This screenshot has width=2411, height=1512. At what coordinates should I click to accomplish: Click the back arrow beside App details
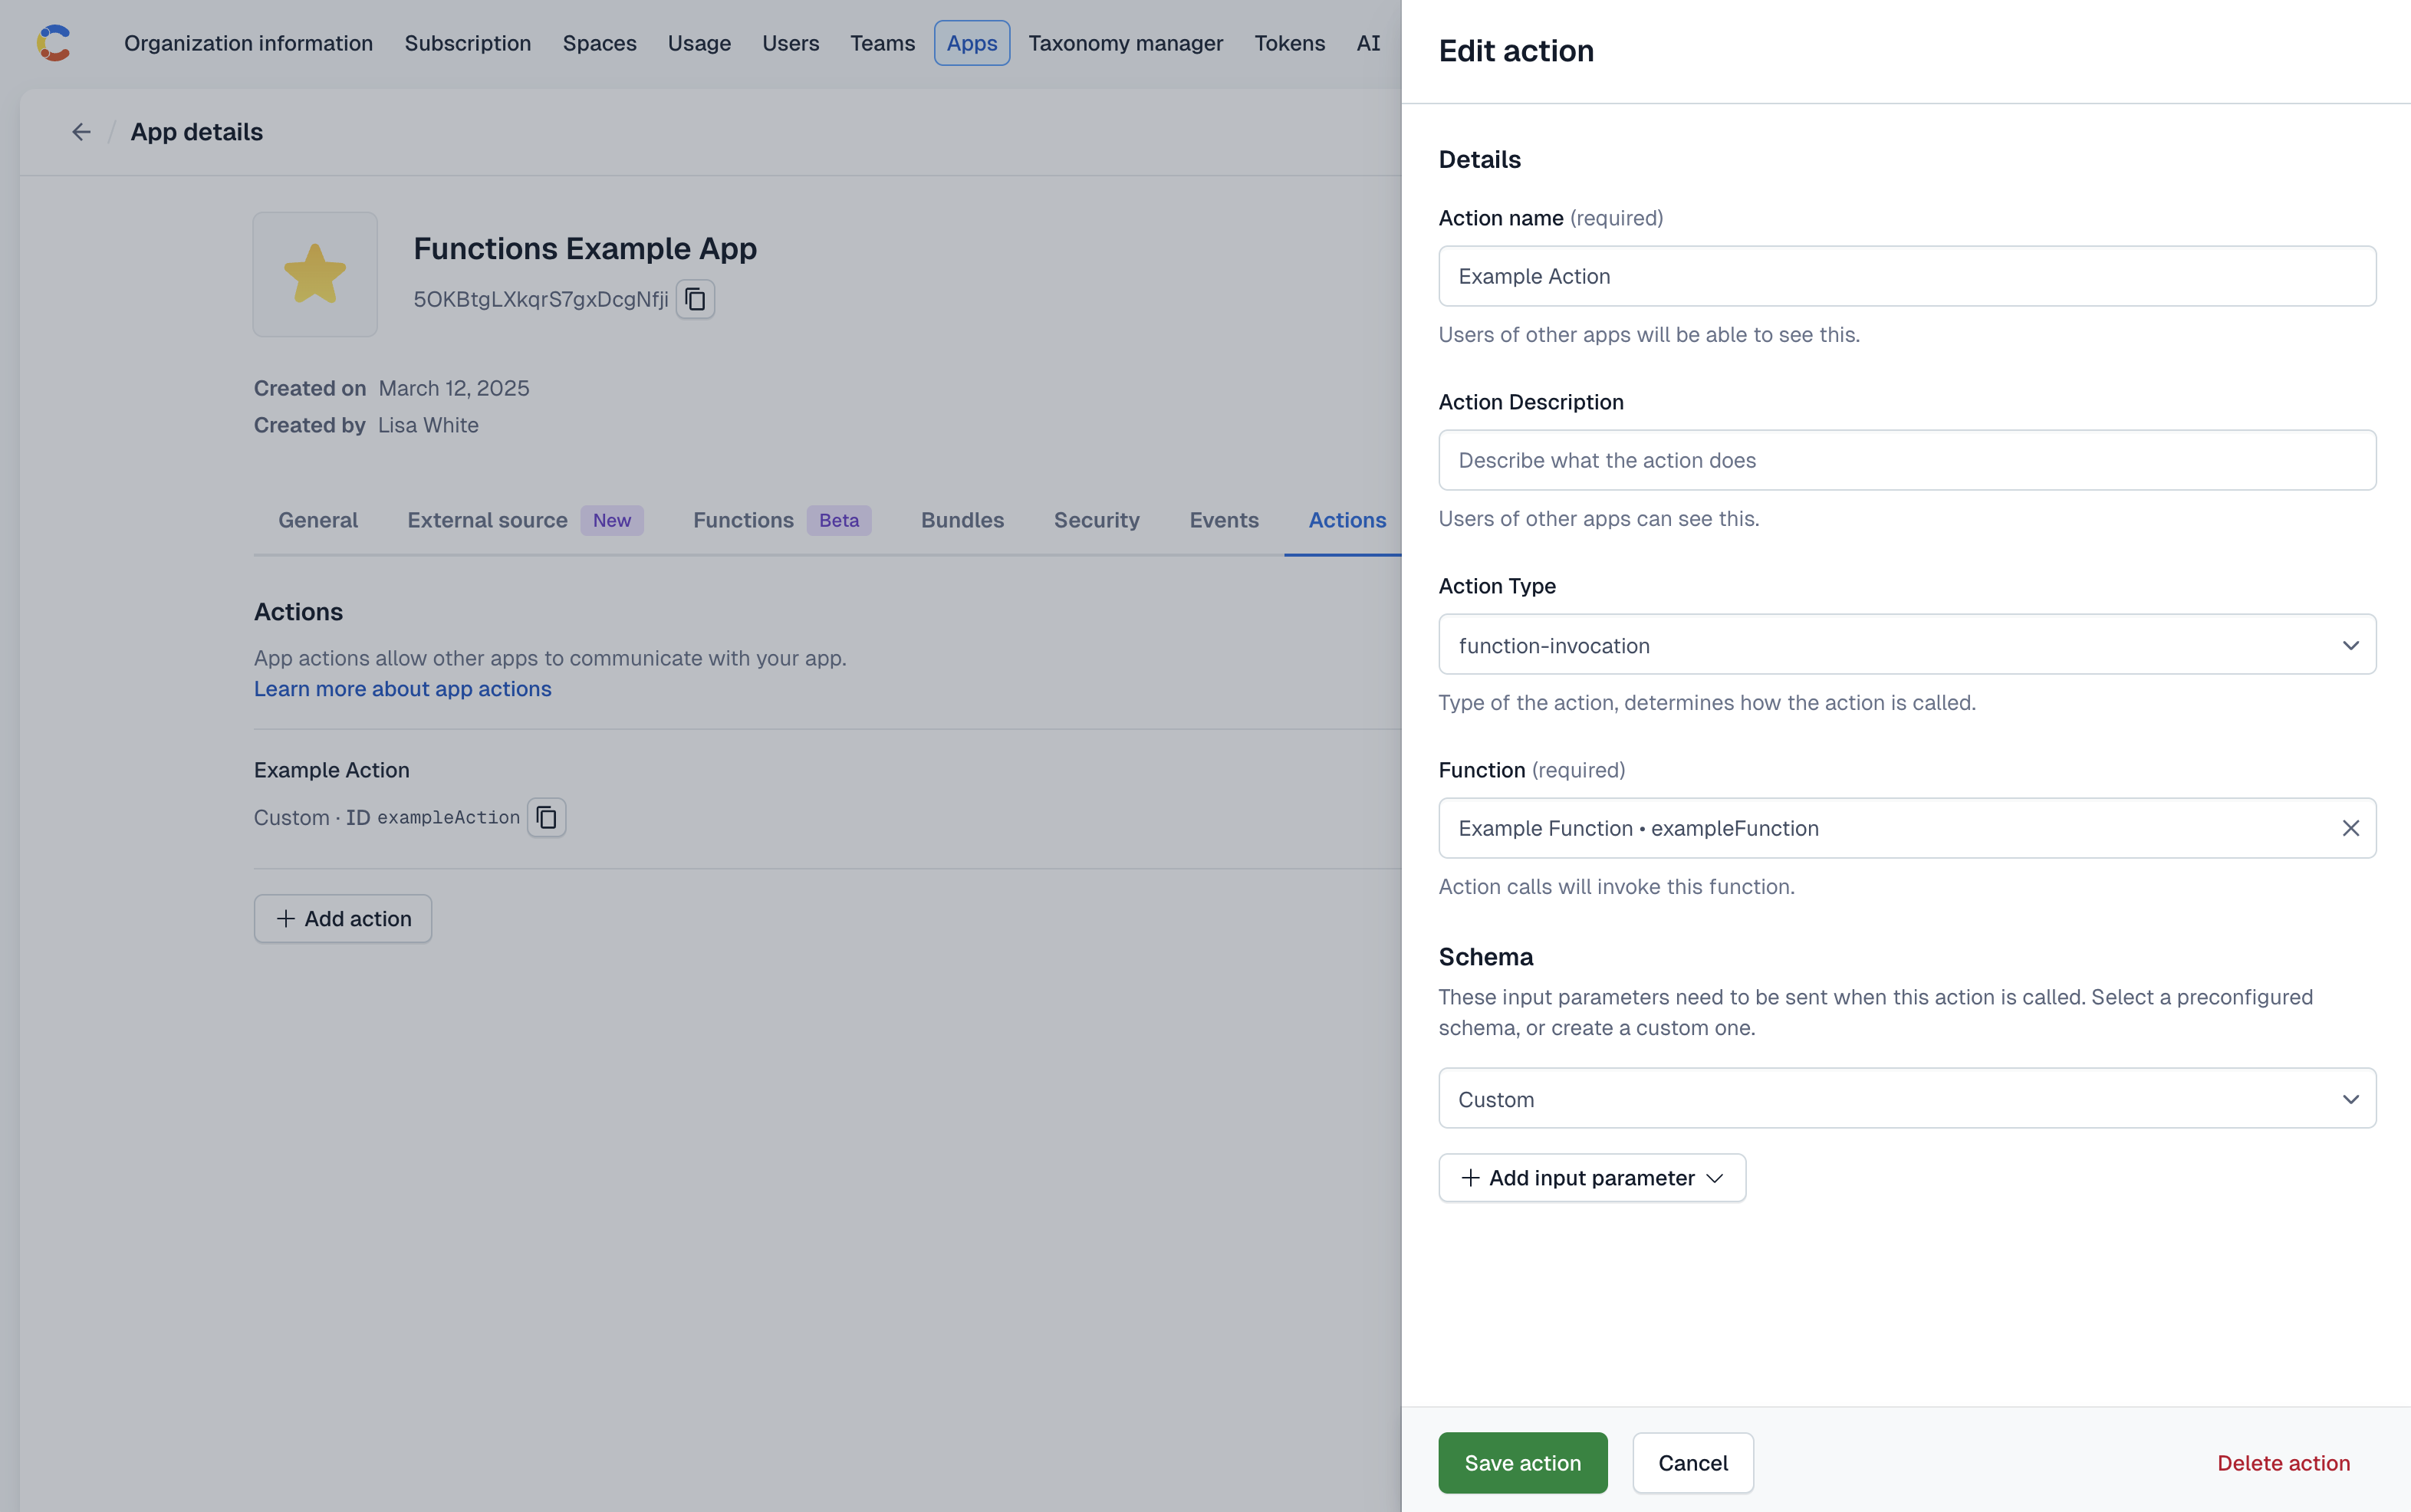(x=81, y=132)
